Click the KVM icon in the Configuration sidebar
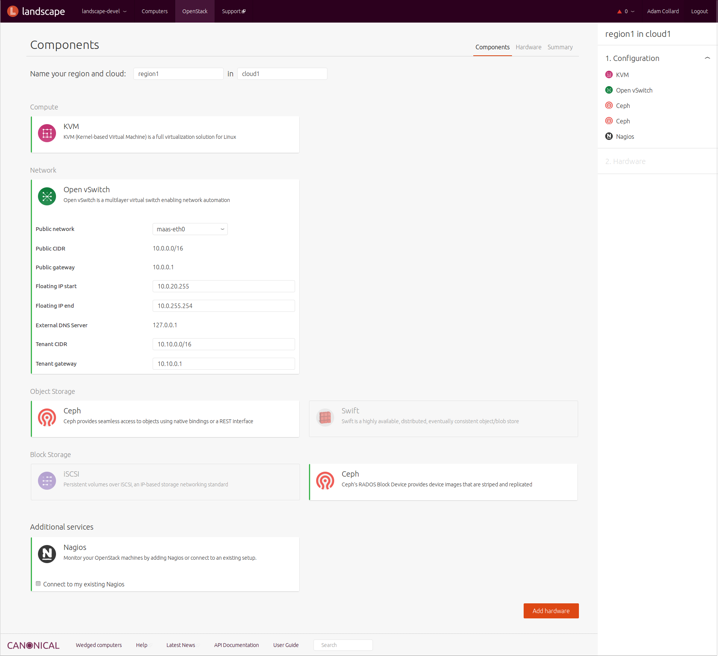The width and height of the screenshot is (718, 656). (609, 75)
